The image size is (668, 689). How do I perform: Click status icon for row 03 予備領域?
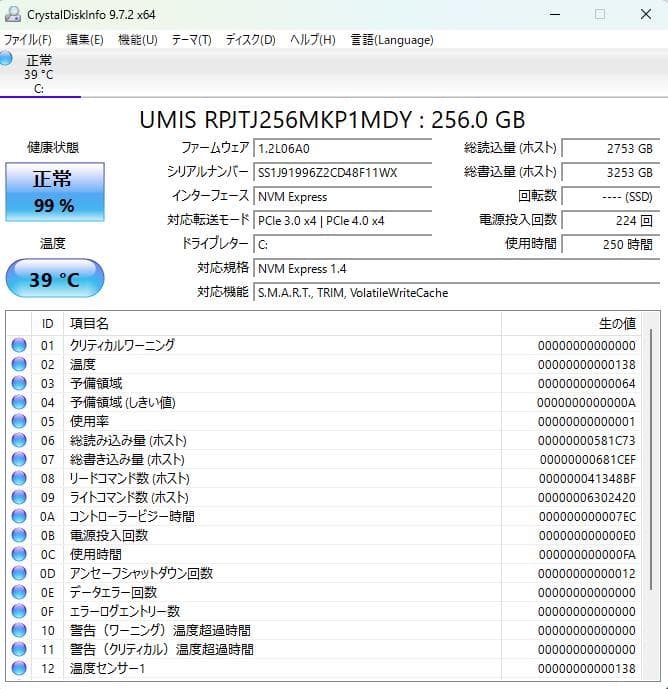pos(19,383)
